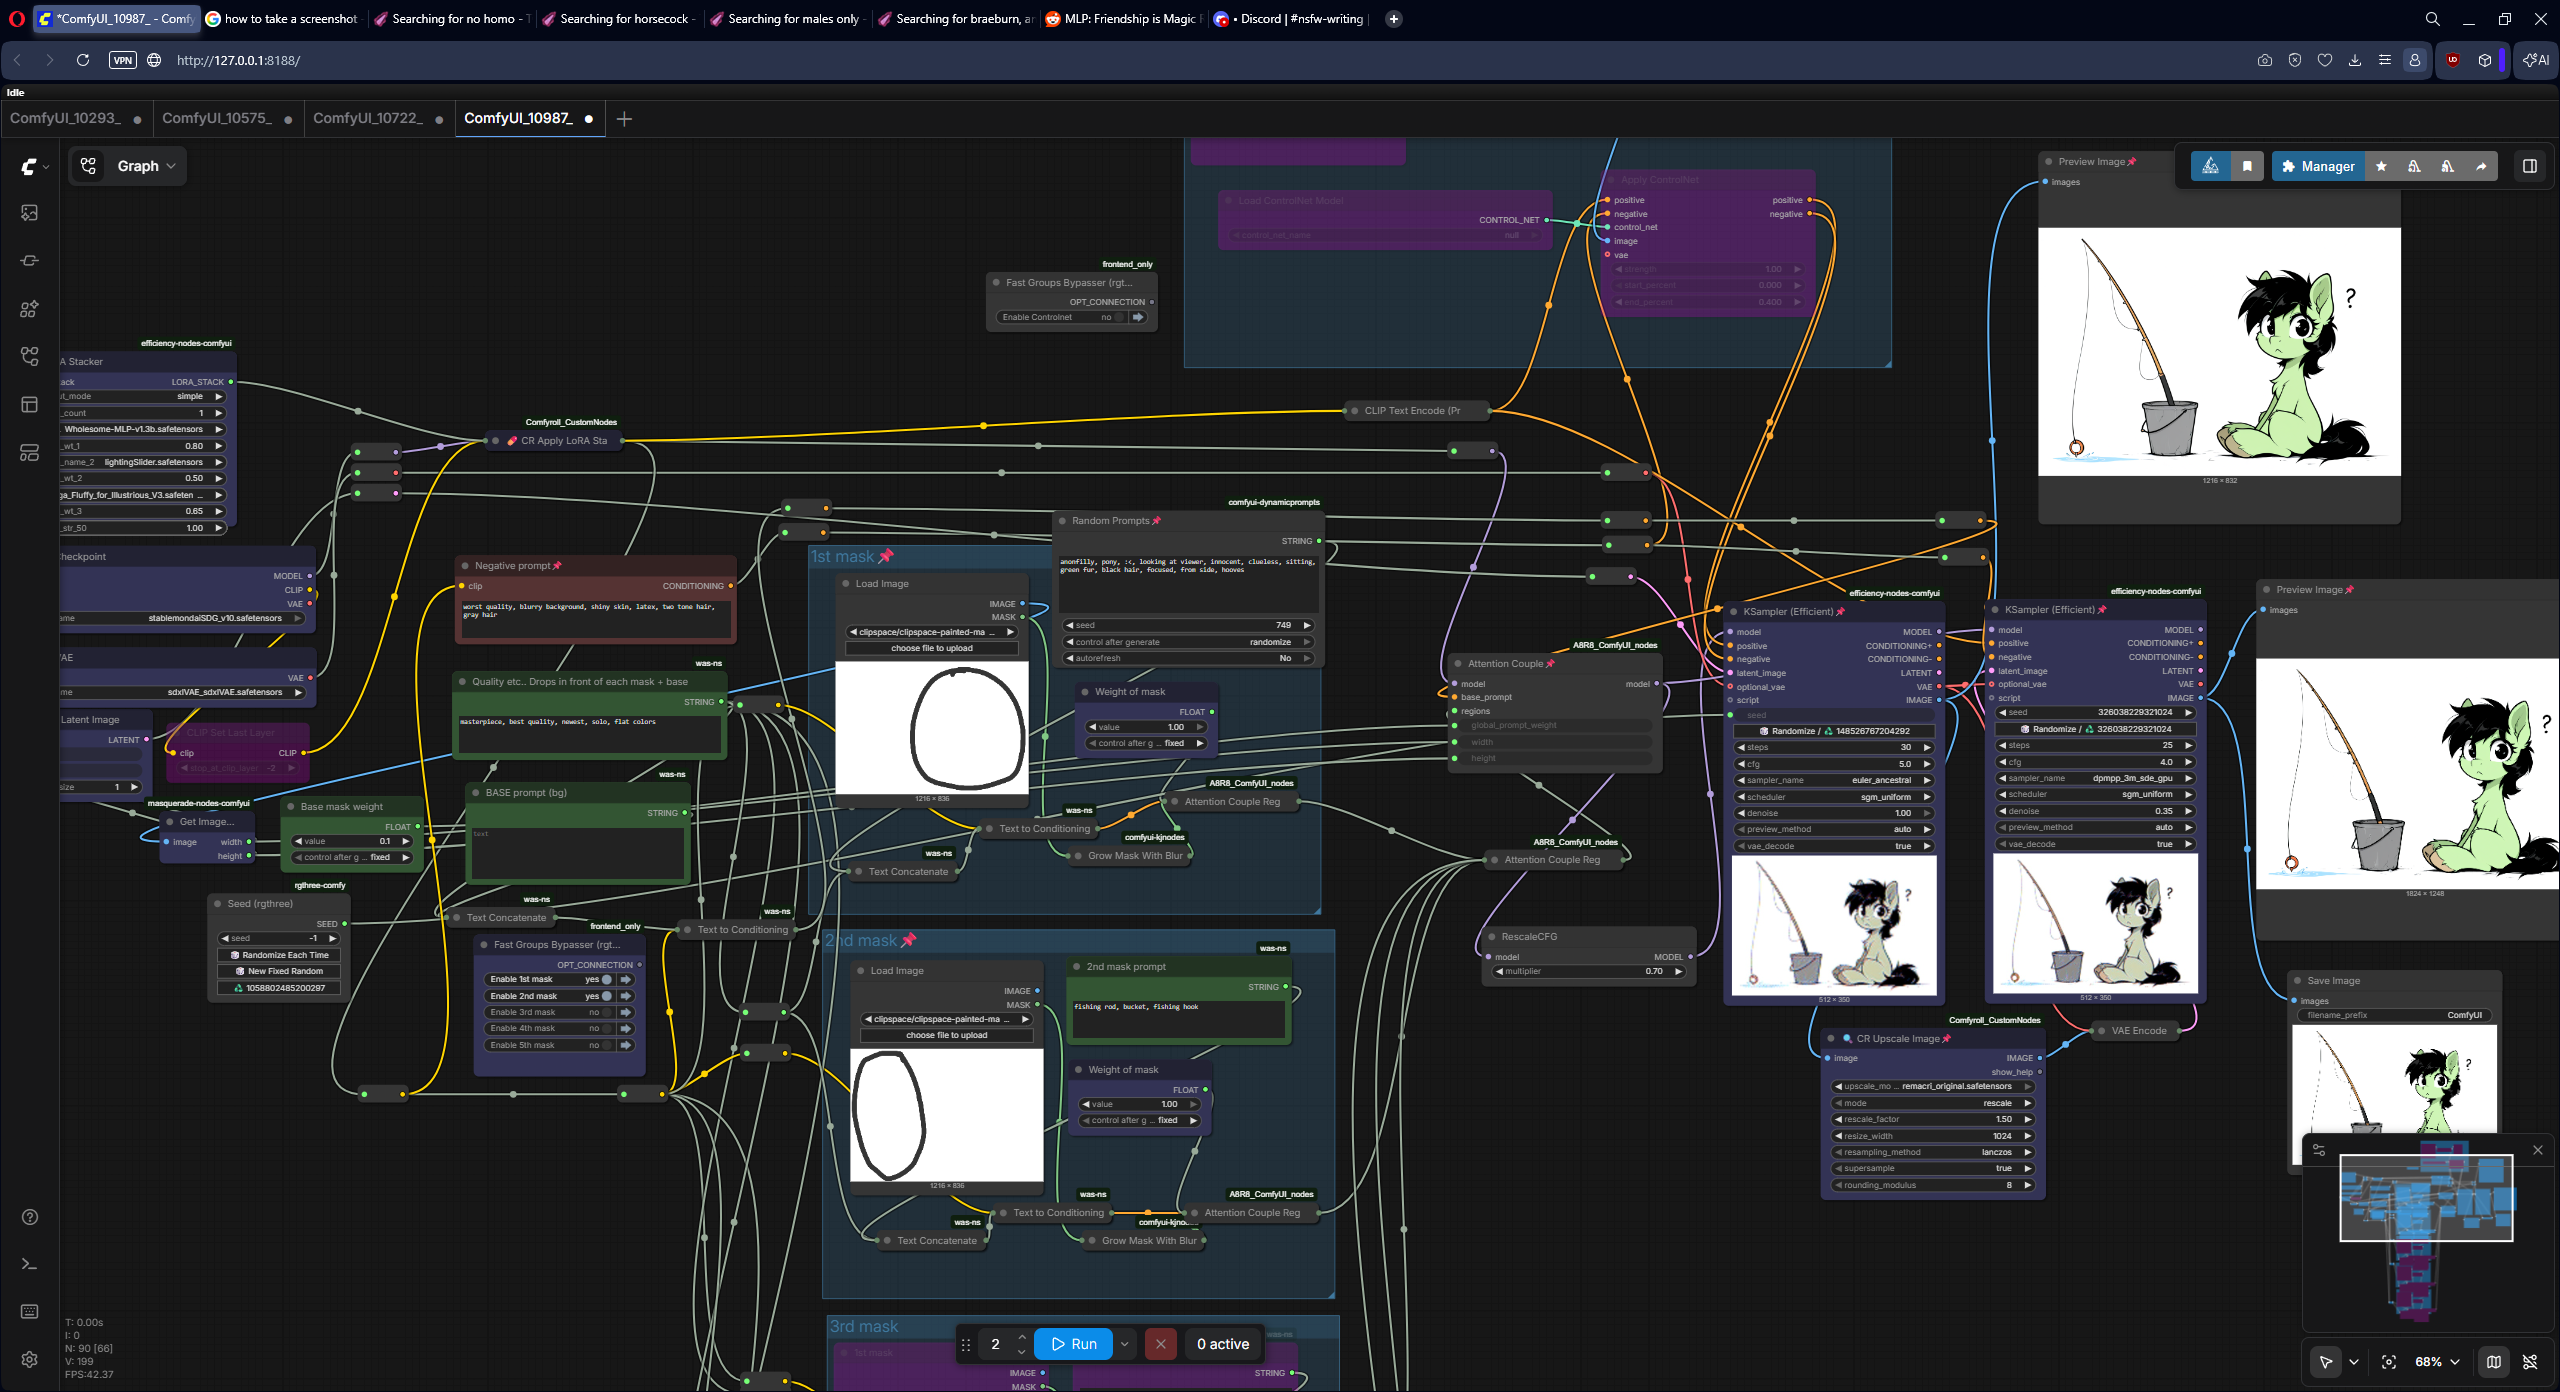Open settings gear in left sidebar
2560x1392 pixels.
(29, 1359)
